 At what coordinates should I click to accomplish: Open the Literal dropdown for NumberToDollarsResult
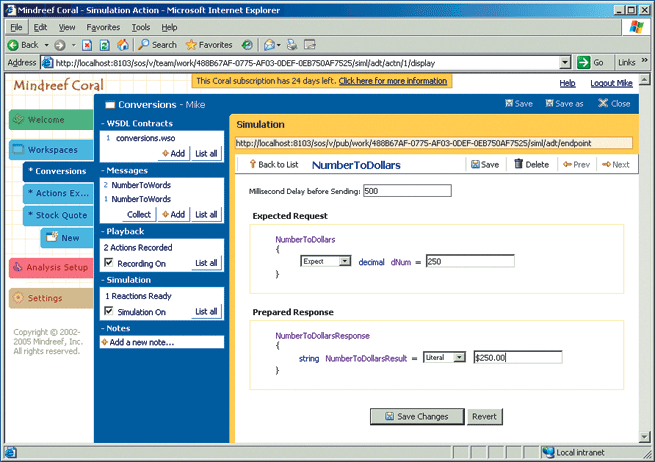pos(444,357)
